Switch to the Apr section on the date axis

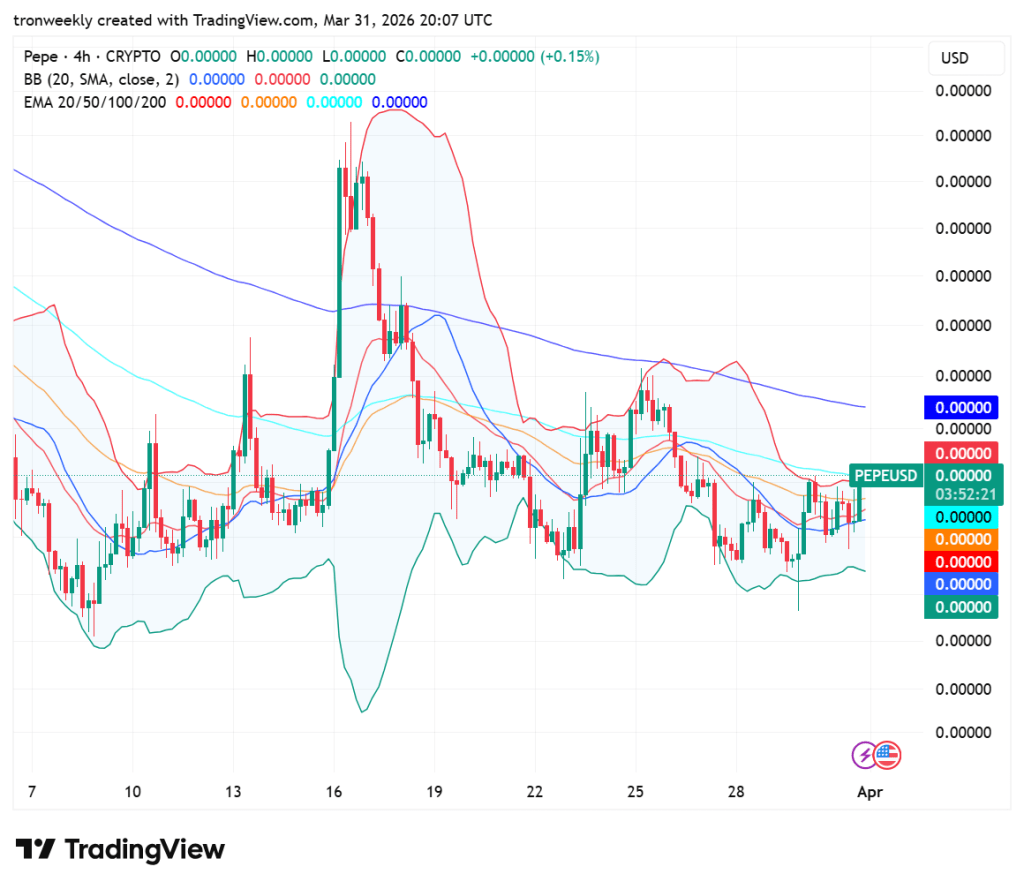click(870, 791)
